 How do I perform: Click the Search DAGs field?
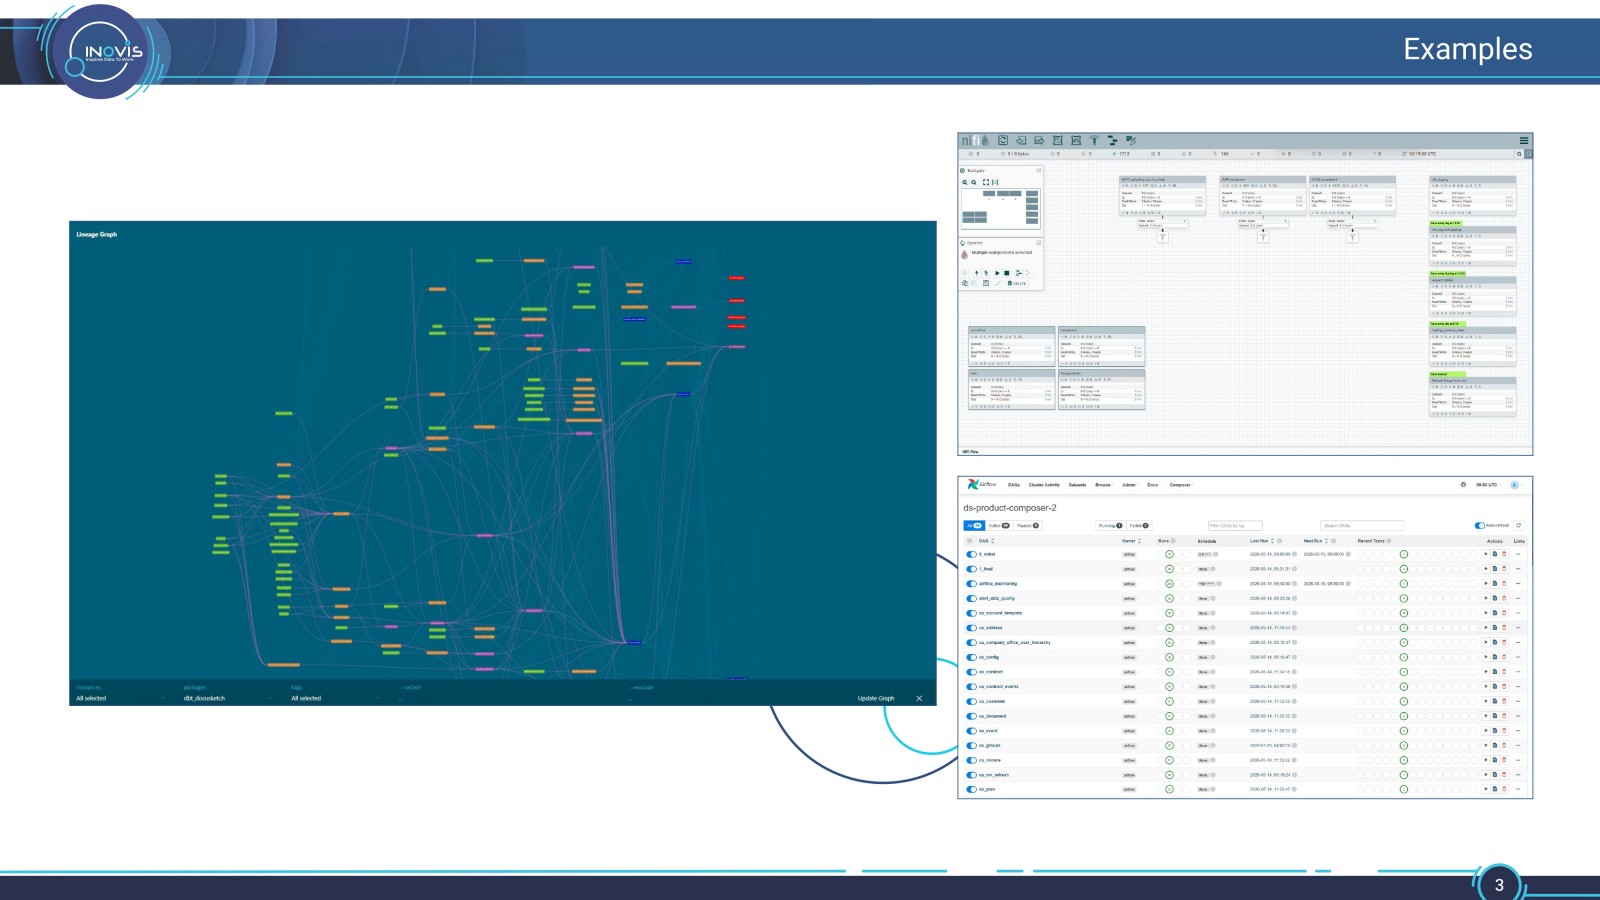1362,525
